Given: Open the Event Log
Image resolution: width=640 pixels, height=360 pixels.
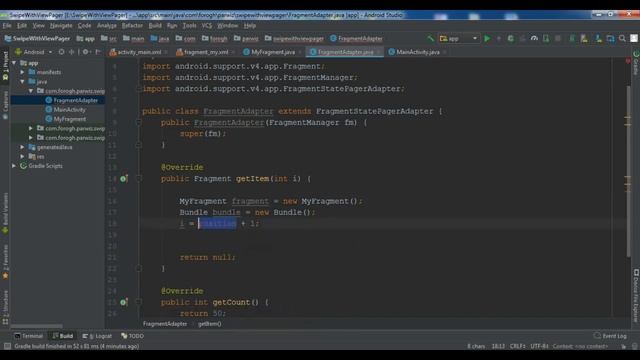Looking at the screenshot, I should pyautogui.click(x=611, y=336).
